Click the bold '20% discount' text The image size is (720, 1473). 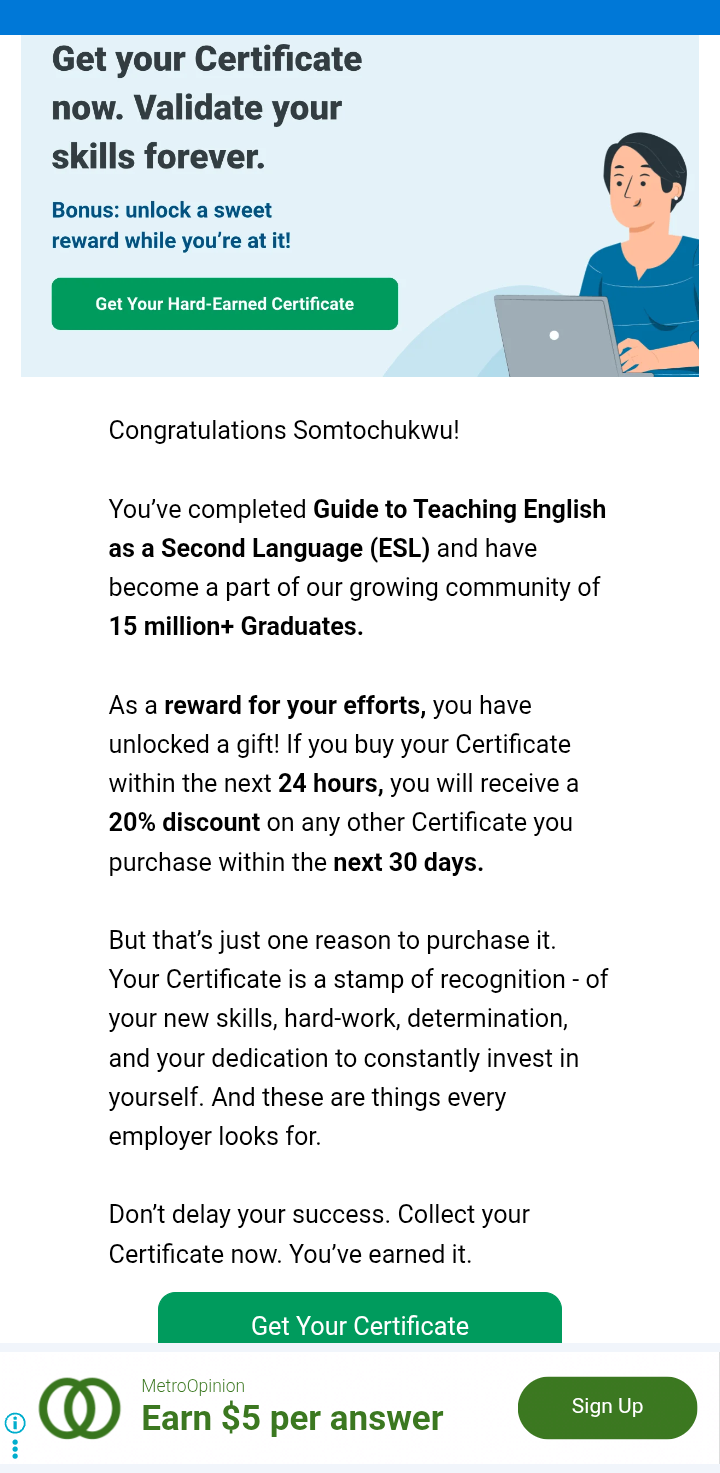point(184,823)
